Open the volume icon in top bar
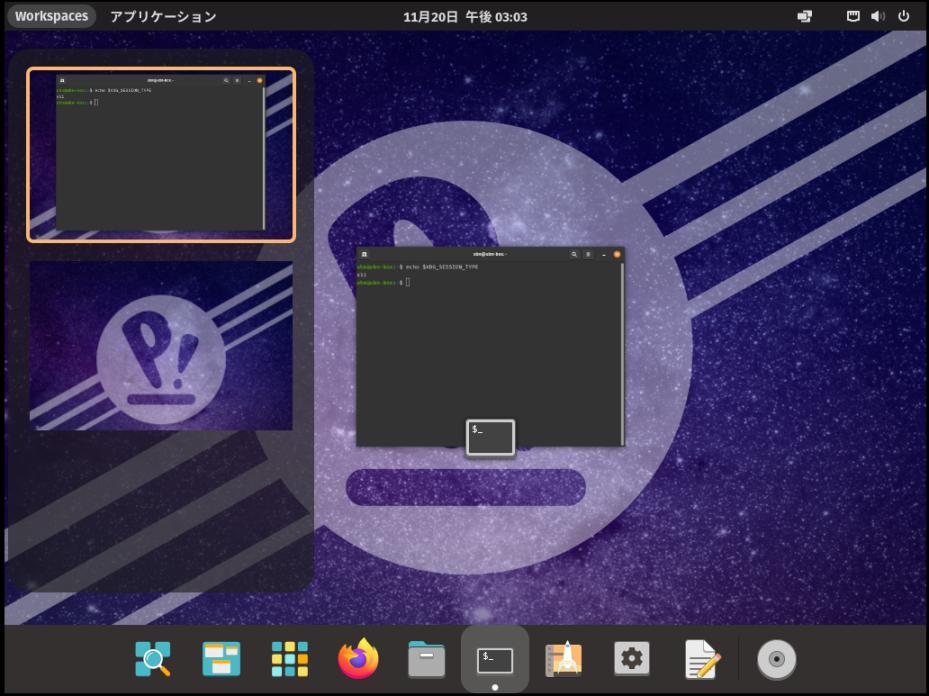The height and width of the screenshot is (696, 929). (x=878, y=17)
